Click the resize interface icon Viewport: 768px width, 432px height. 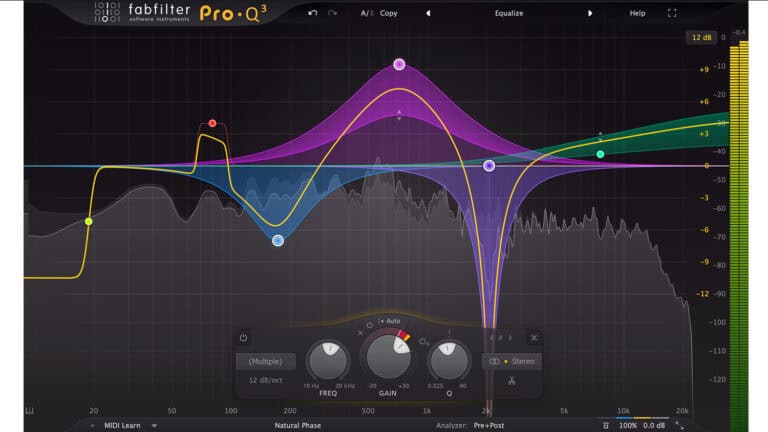(x=679, y=426)
